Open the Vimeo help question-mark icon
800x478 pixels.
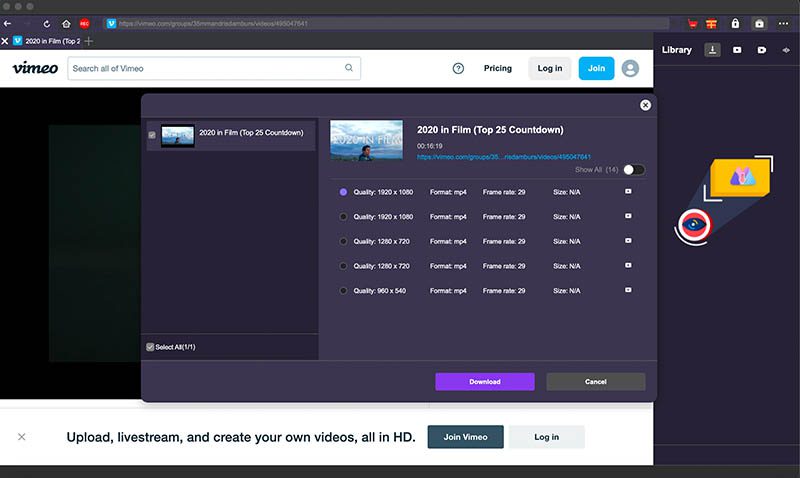point(458,68)
